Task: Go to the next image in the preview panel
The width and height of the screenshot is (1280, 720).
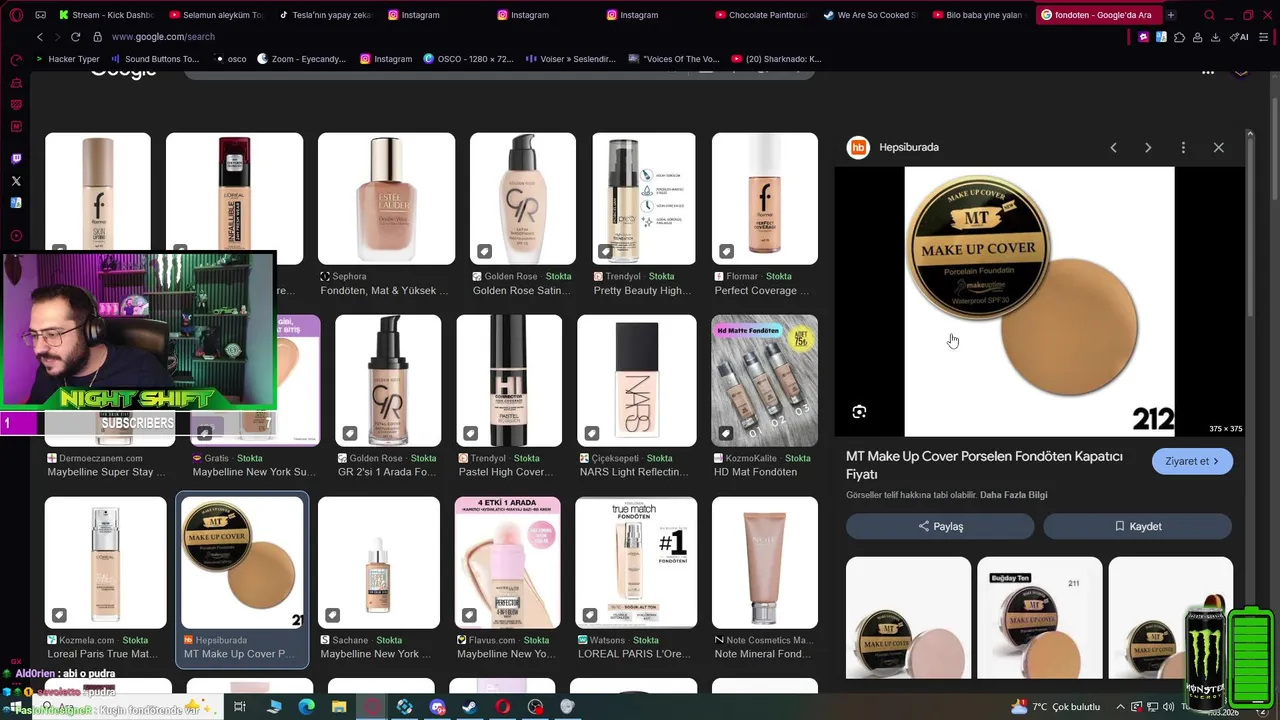Action: click(1148, 147)
